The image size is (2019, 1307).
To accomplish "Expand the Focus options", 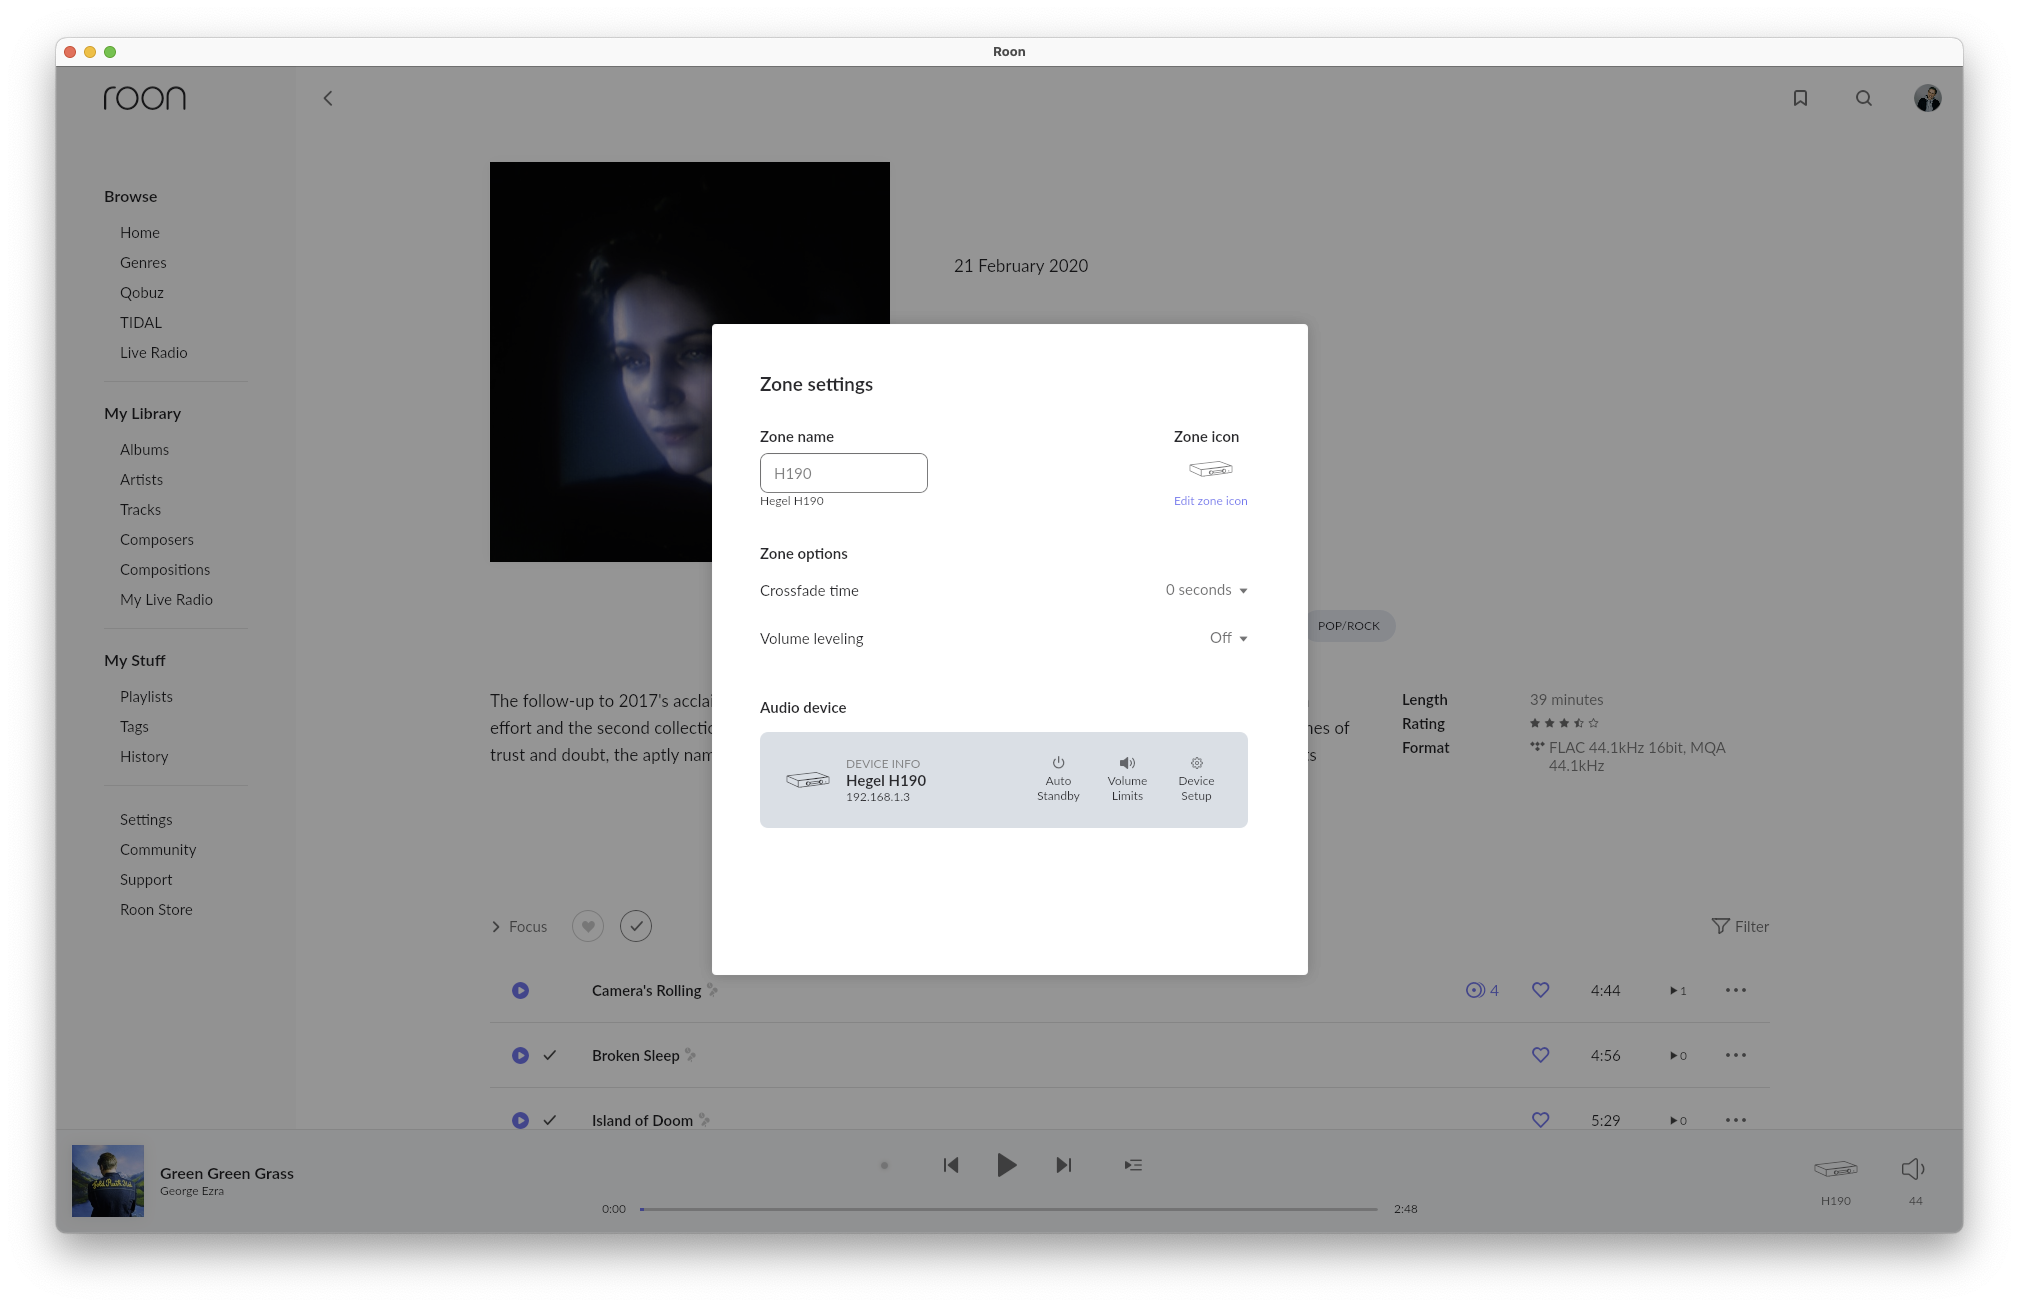I will (519, 927).
